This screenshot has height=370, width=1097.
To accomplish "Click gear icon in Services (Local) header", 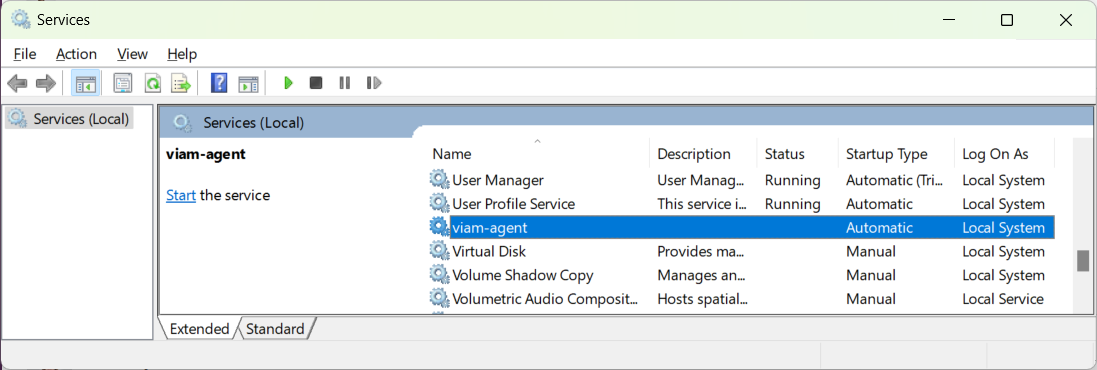I will tap(183, 123).
